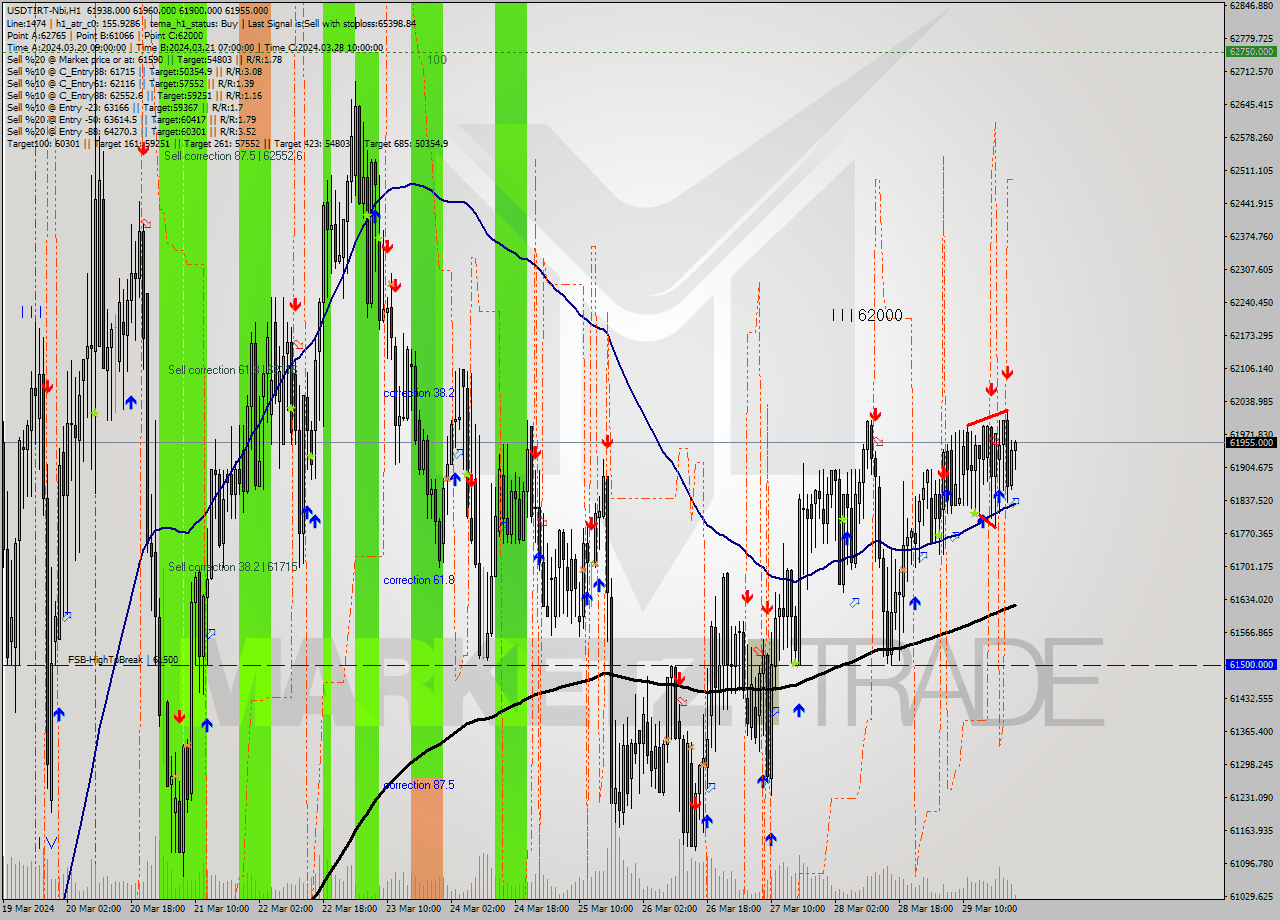
Task: Click the '21 Mar 10:00' time label
Action: [x=222, y=909]
